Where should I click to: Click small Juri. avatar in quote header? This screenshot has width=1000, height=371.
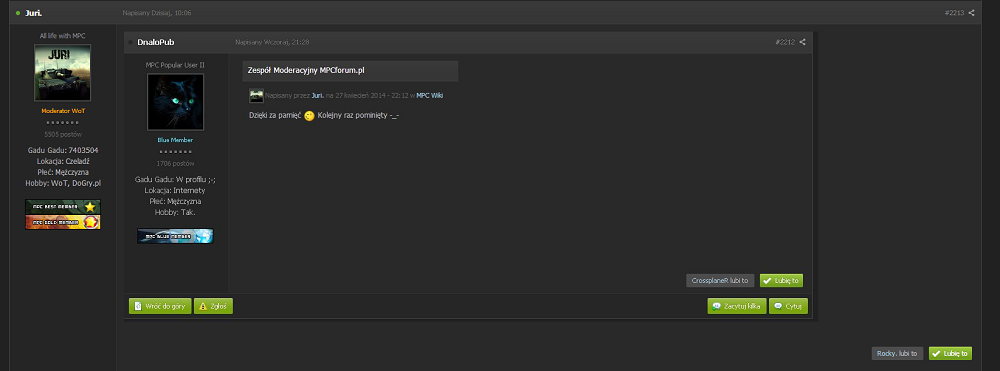256,96
